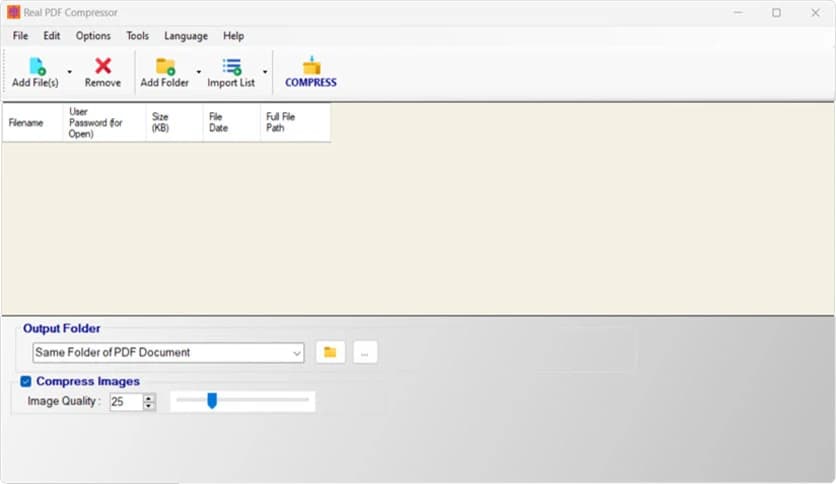Open the Same Folder of PDF Document combo box

pos(168,353)
